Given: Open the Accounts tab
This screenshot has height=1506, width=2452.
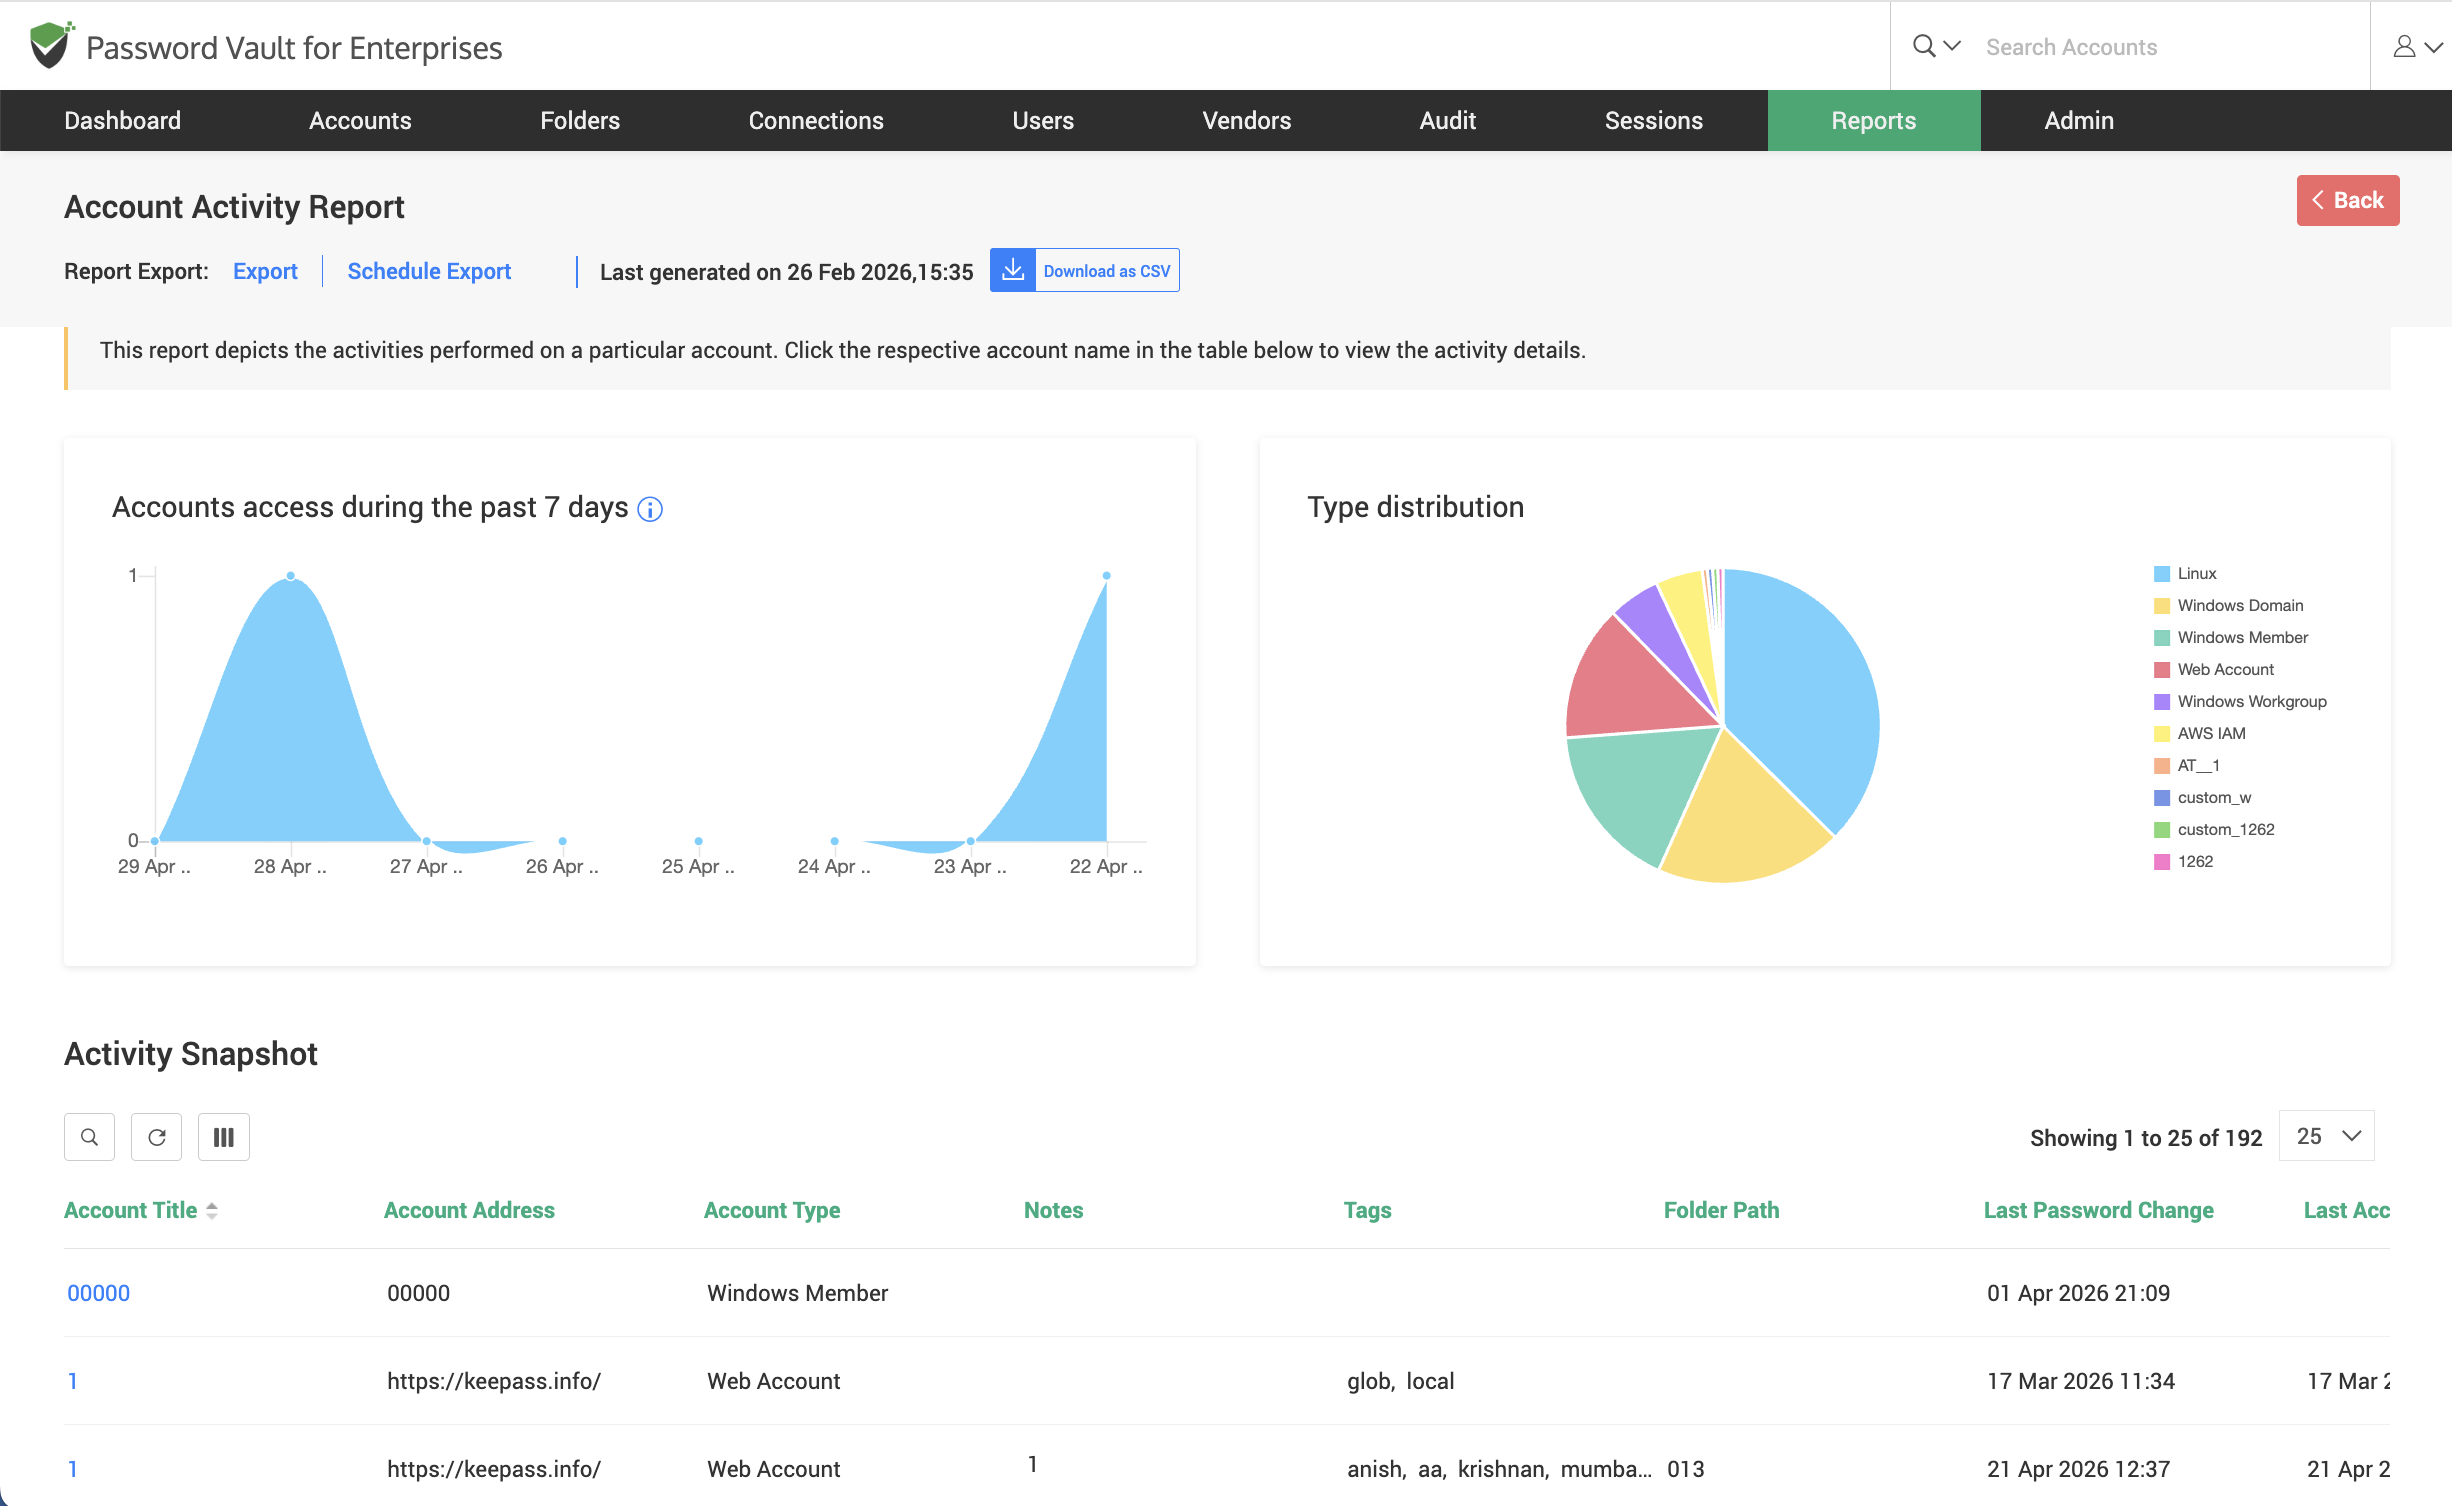Looking at the screenshot, I should tap(360, 120).
